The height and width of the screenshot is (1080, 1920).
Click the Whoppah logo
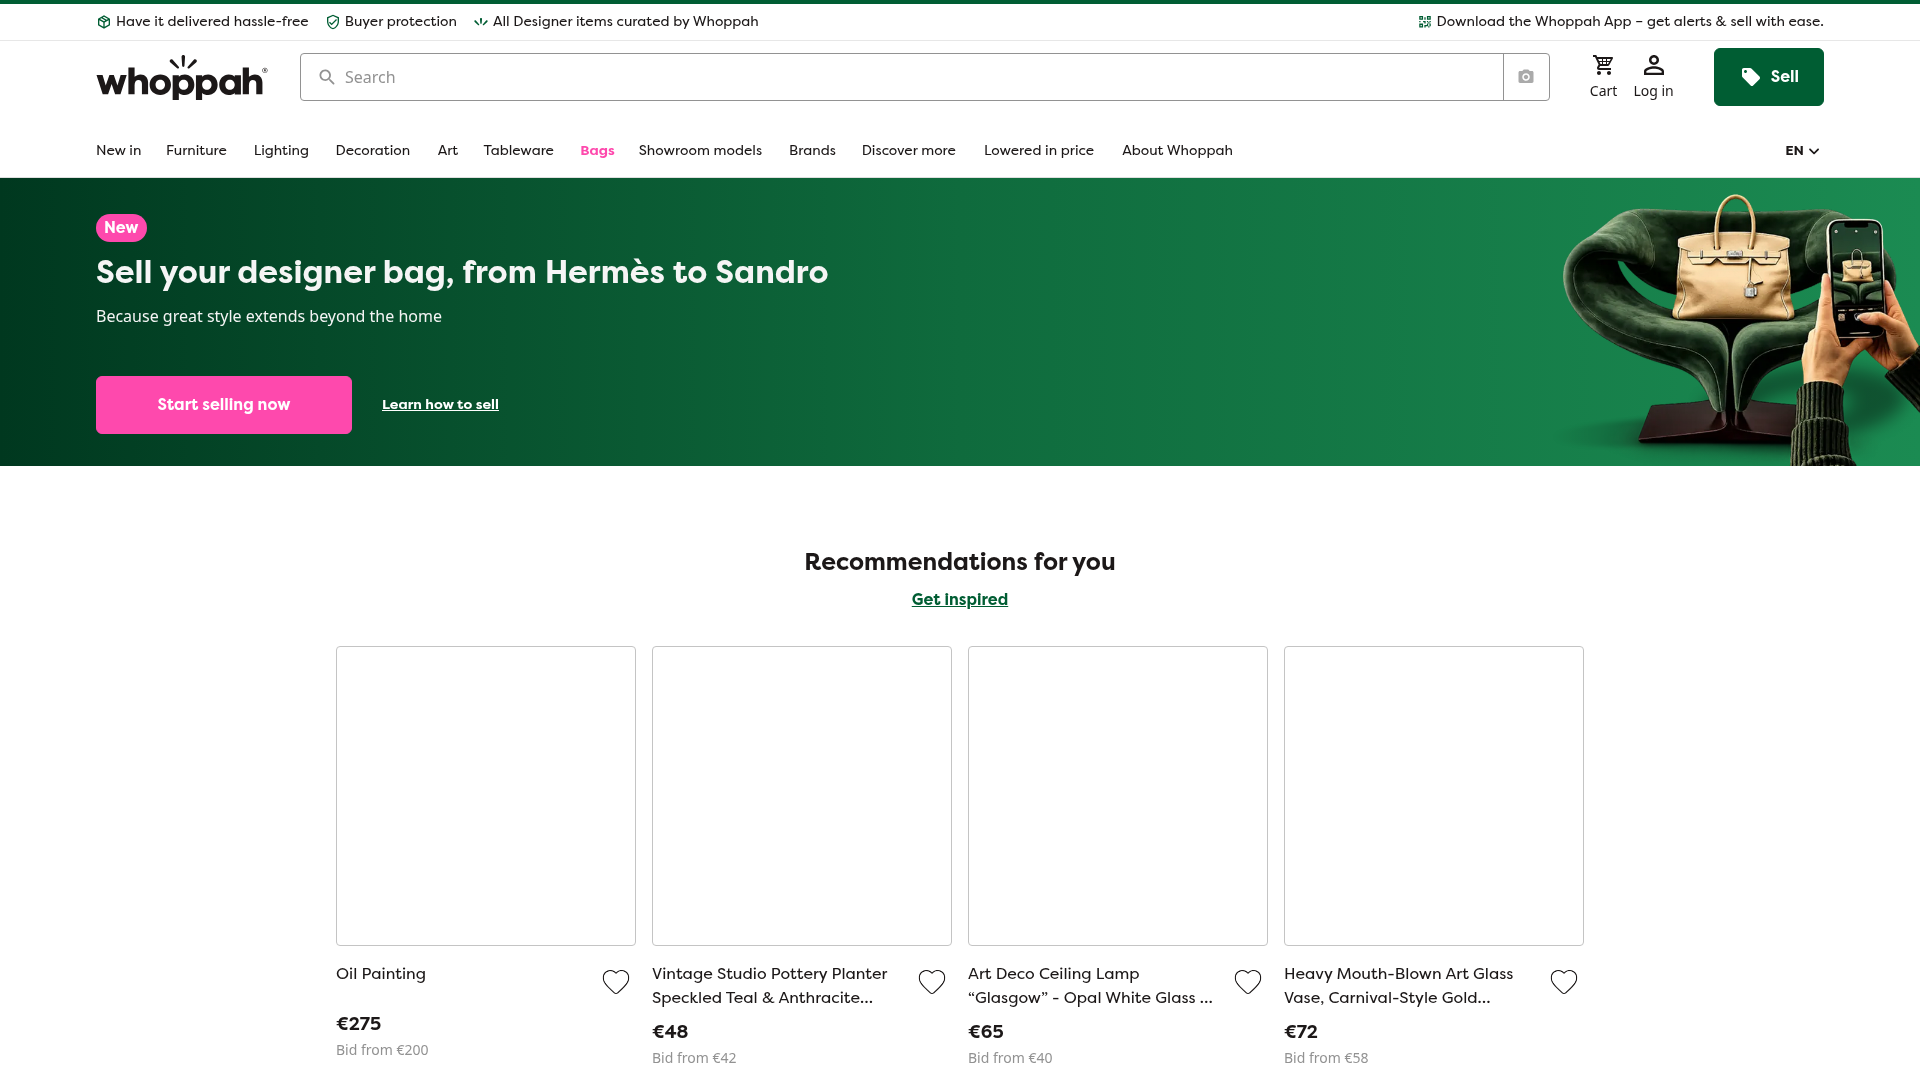(182, 78)
